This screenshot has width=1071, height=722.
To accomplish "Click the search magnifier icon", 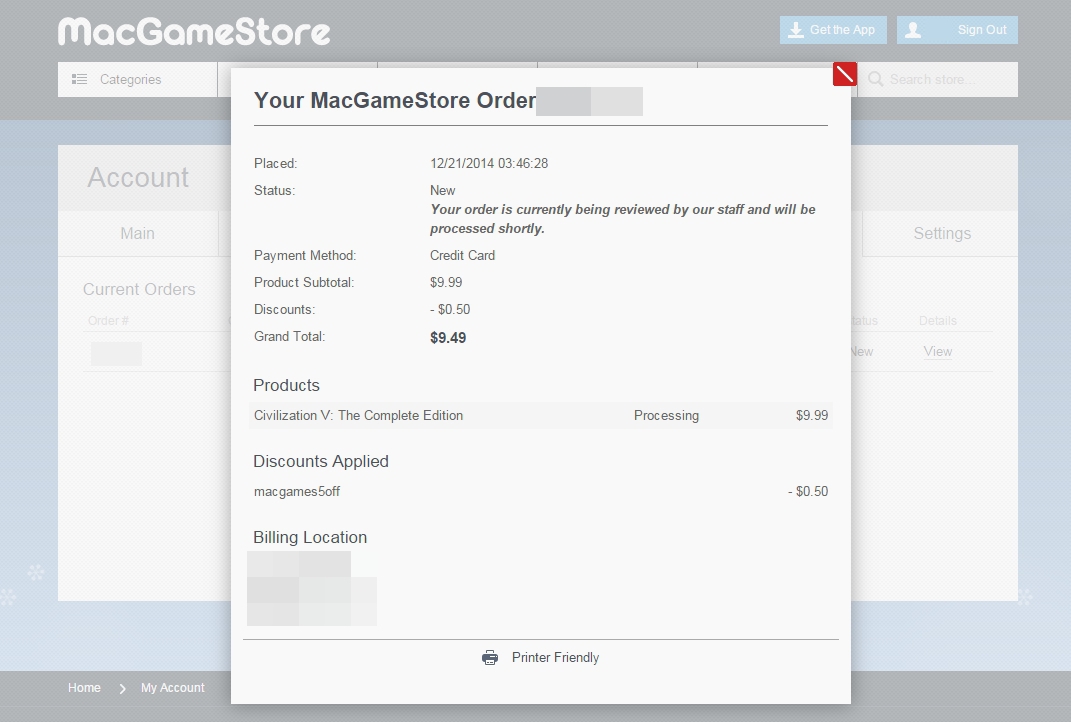I will click(x=875, y=79).
